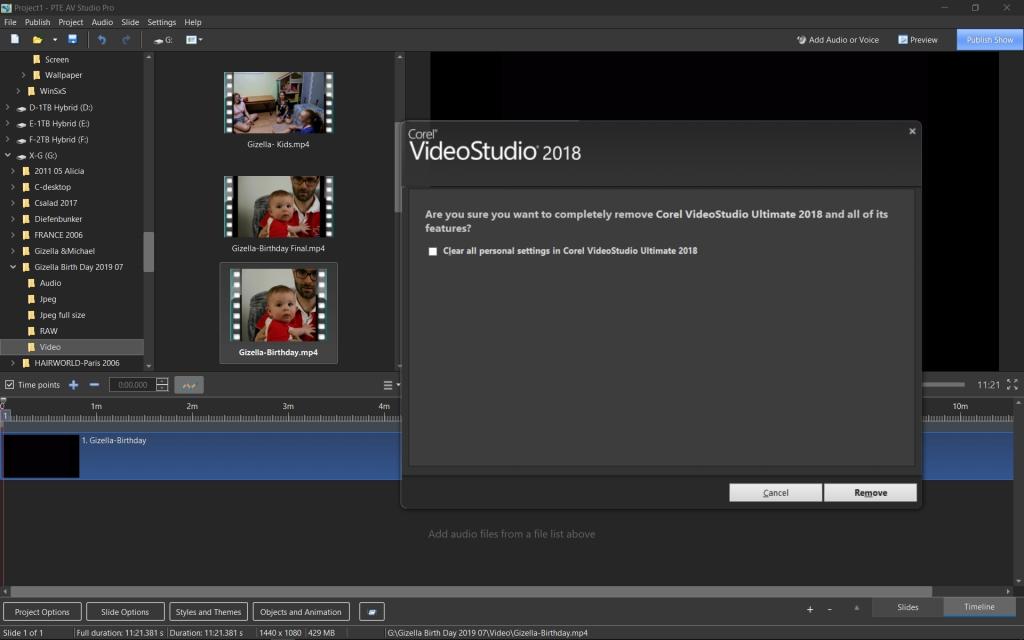Open the hamburger menu above the timeline

point(388,385)
